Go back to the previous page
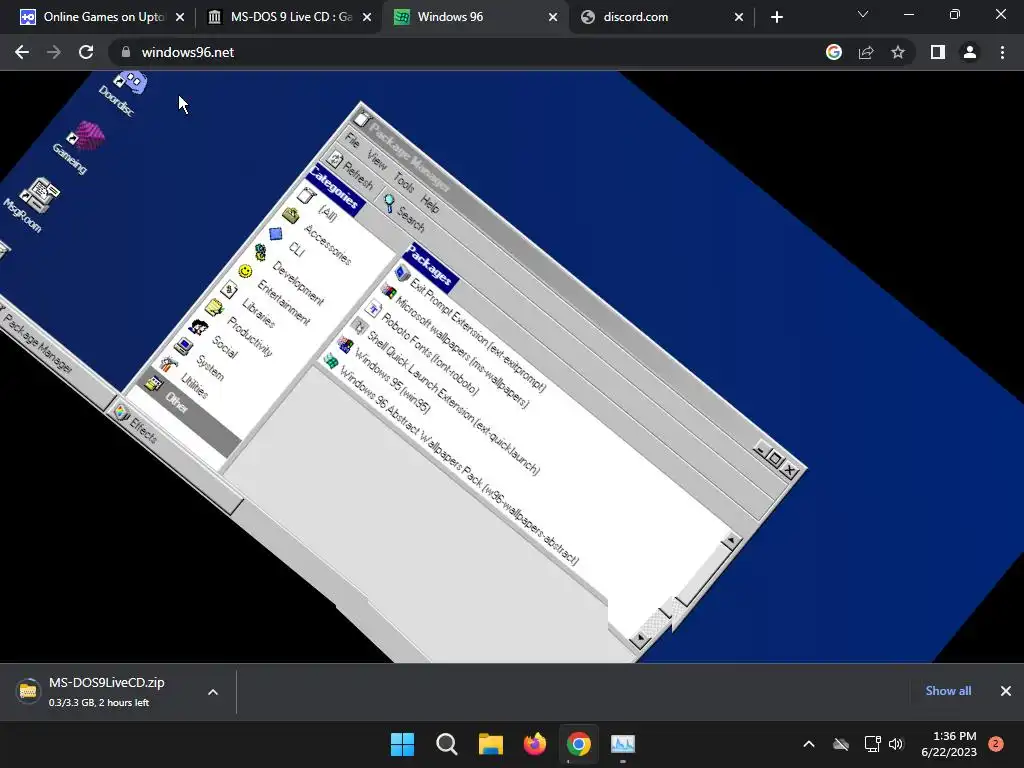The image size is (1024, 768). [x=22, y=52]
